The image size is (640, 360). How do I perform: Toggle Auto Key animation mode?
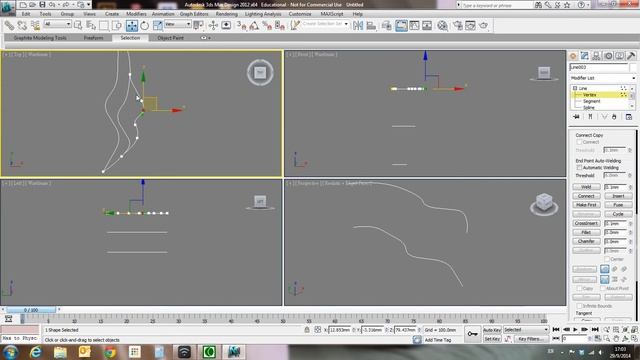click(492, 330)
